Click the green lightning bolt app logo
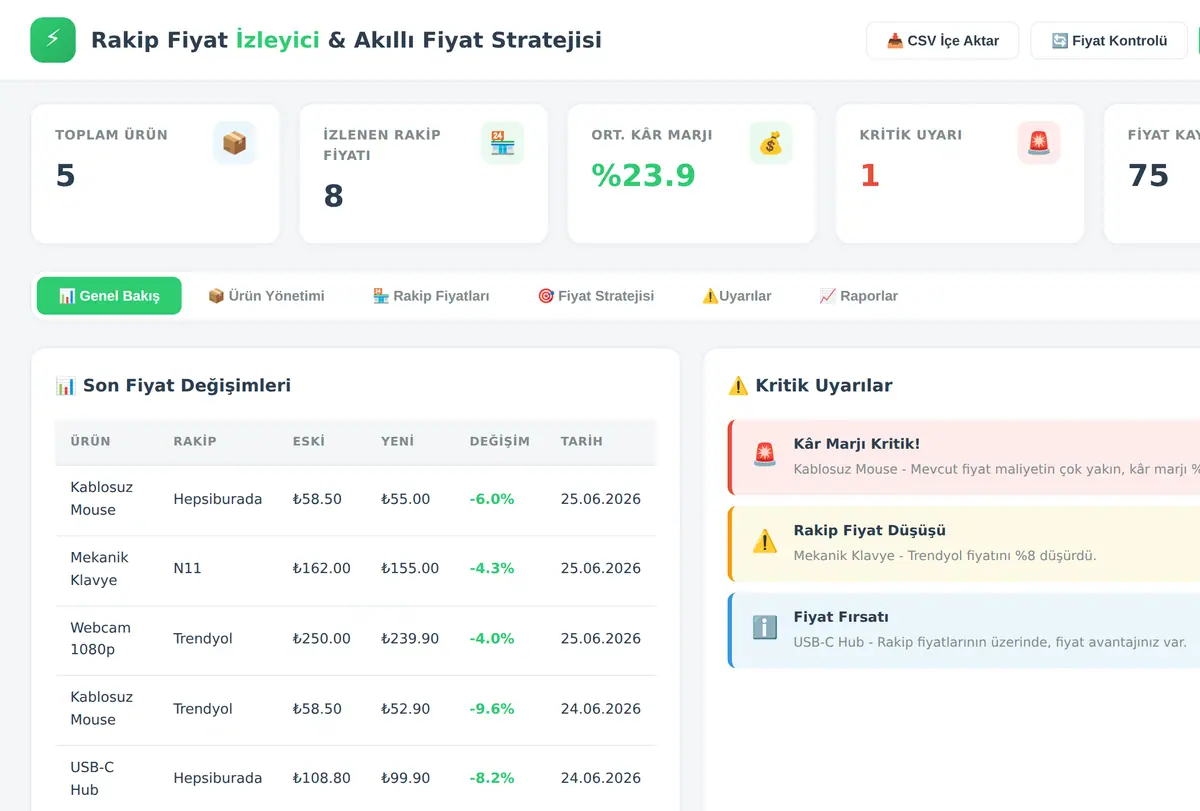This screenshot has height=811, width=1200. pos(53,40)
